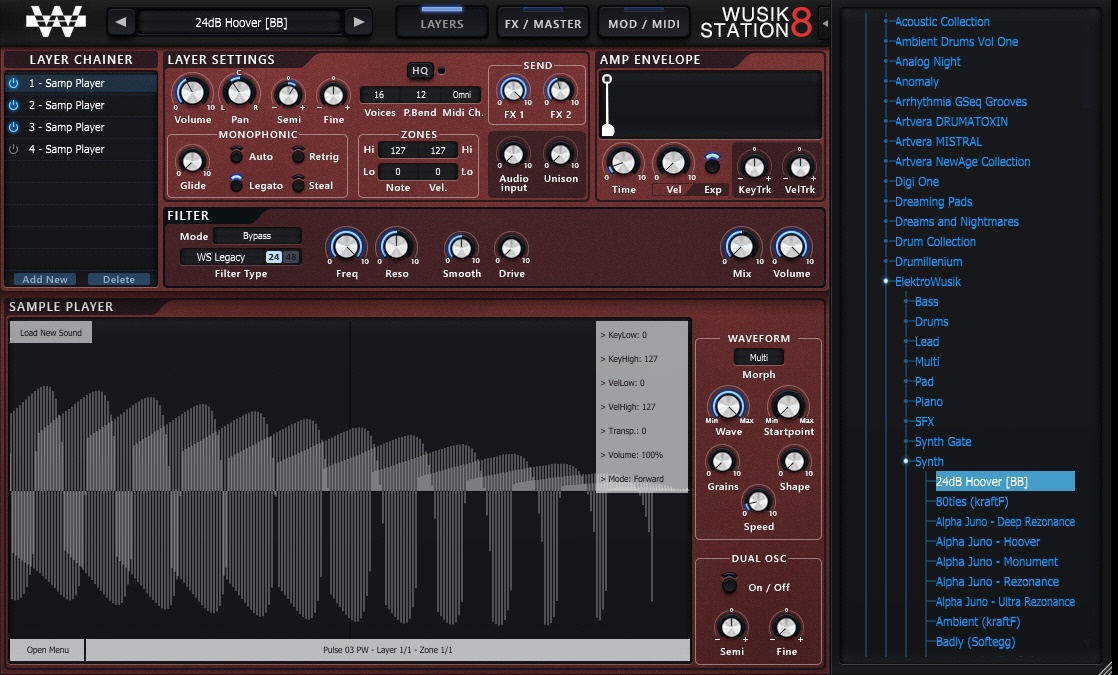
Task: Click the Load New Sound button
Action: tap(51, 333)
